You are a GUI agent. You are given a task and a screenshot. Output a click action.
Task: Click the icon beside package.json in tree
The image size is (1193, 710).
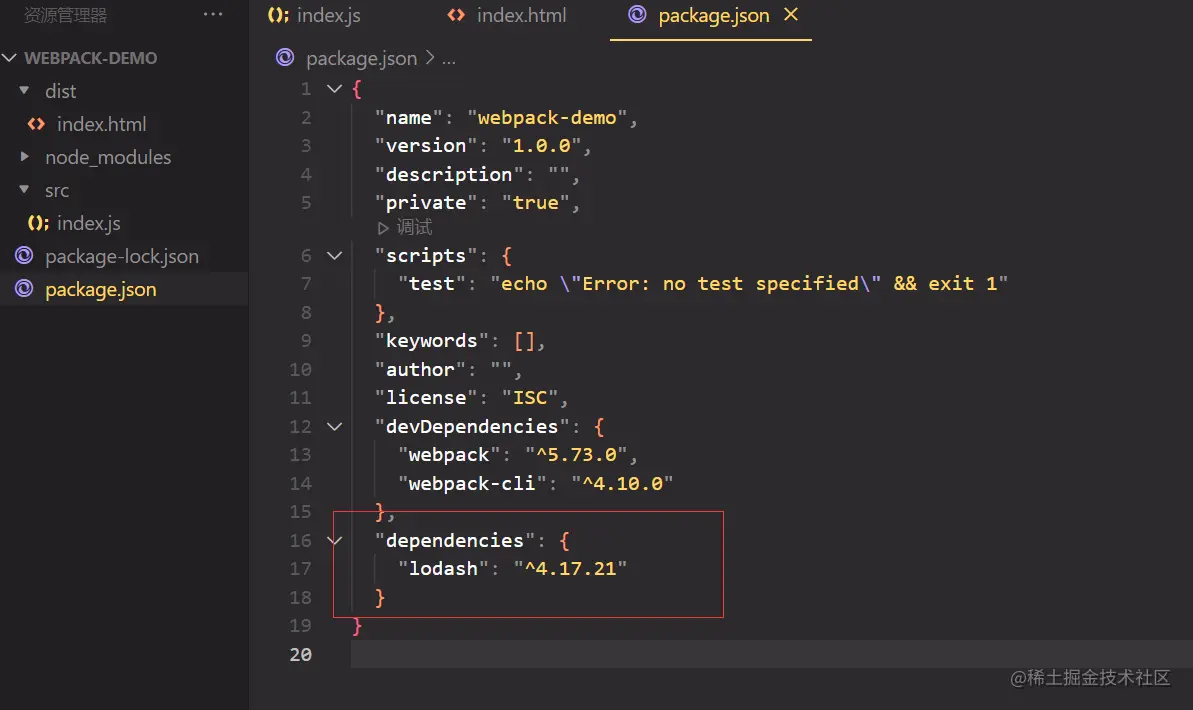[x=24, y=289]
